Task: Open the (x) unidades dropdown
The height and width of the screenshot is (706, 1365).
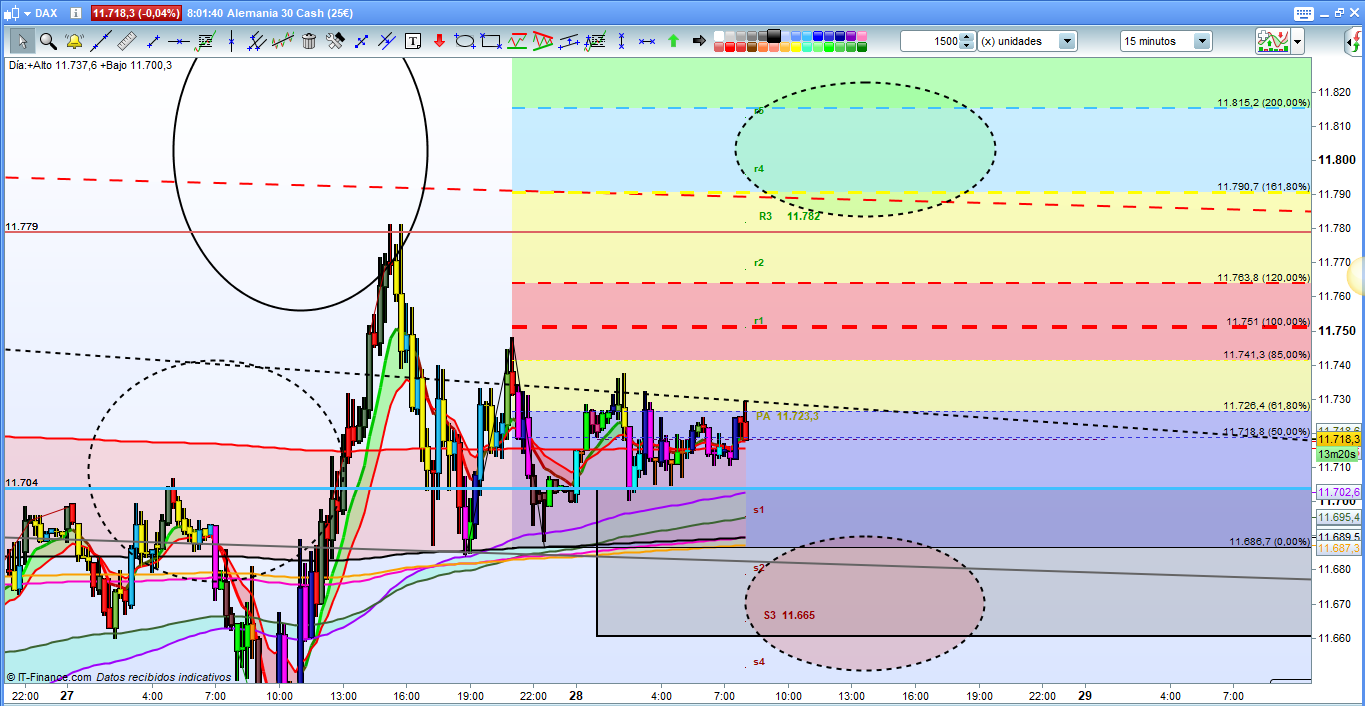Action: [x=1067, y=41]
